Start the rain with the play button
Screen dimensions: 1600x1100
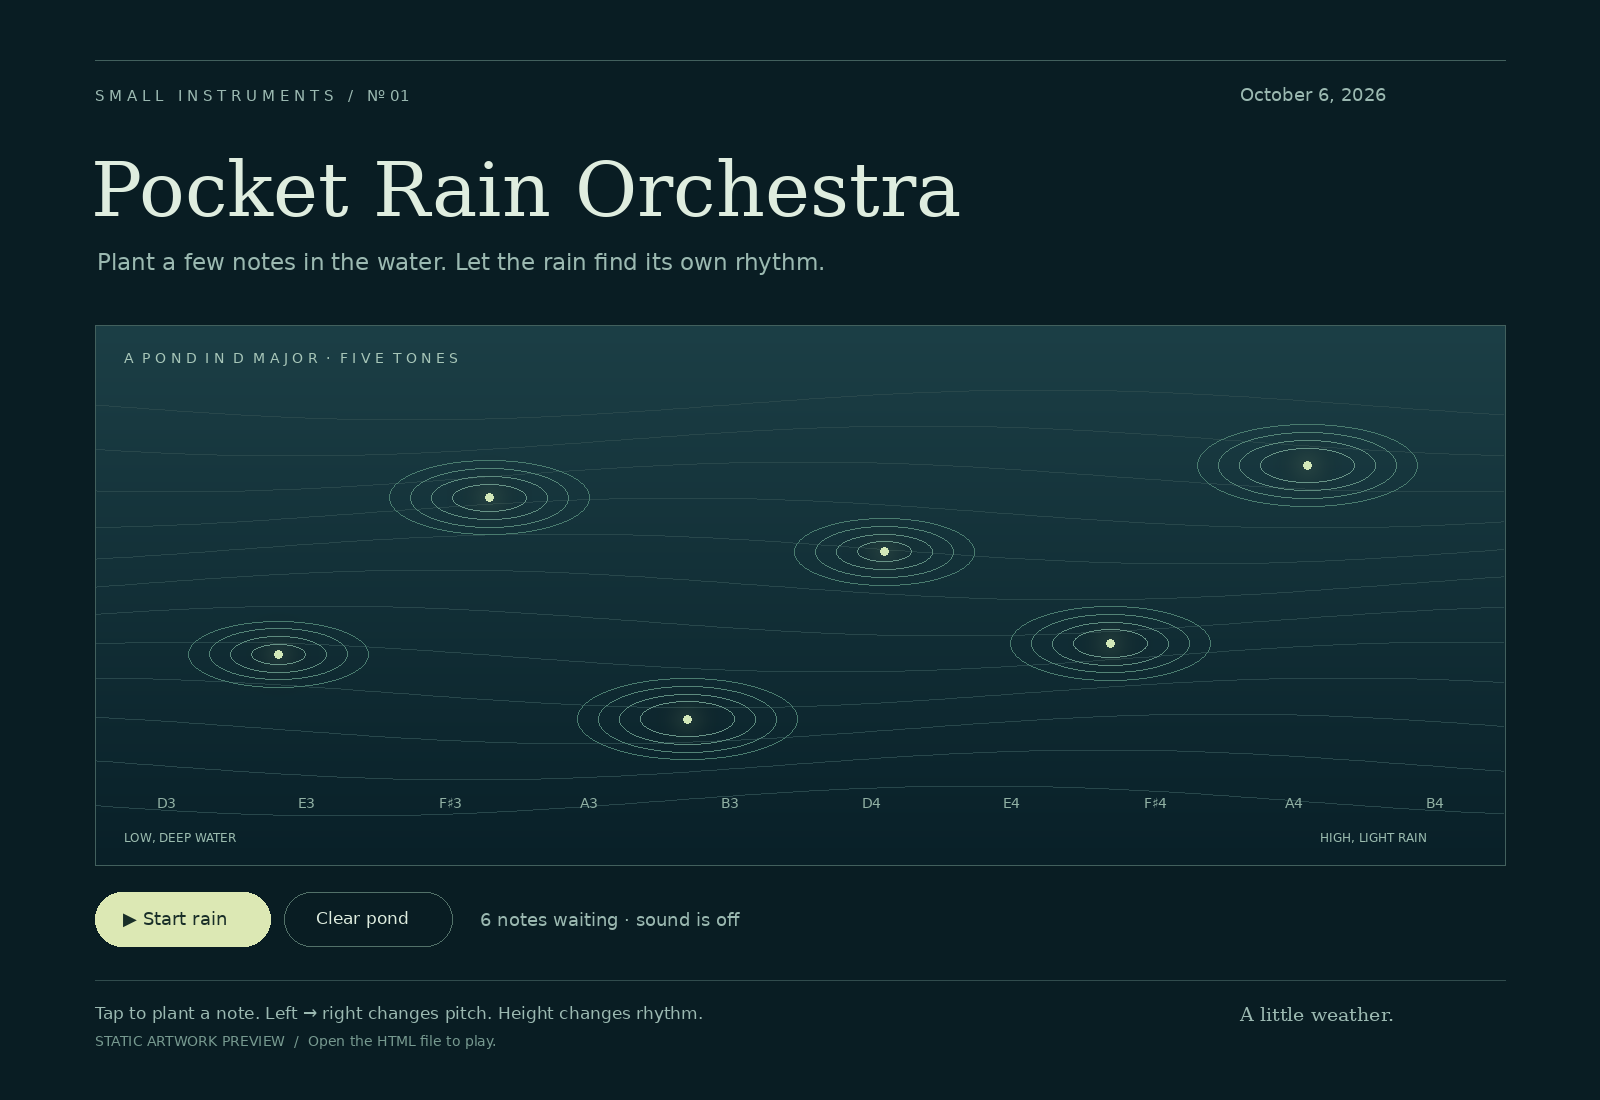pos(183,919)
